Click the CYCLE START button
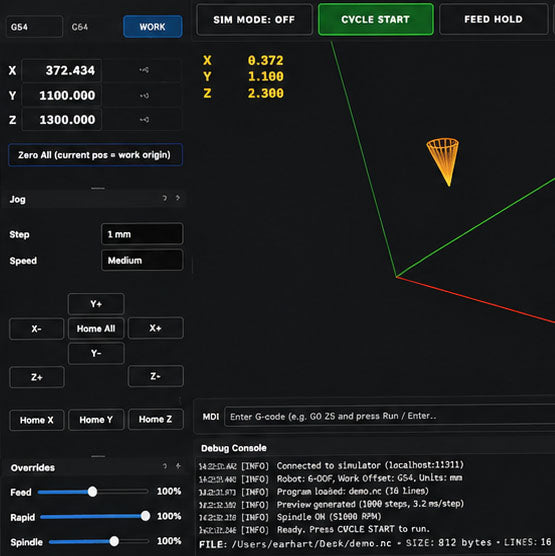The image size is (555, 556). point(376,20)
